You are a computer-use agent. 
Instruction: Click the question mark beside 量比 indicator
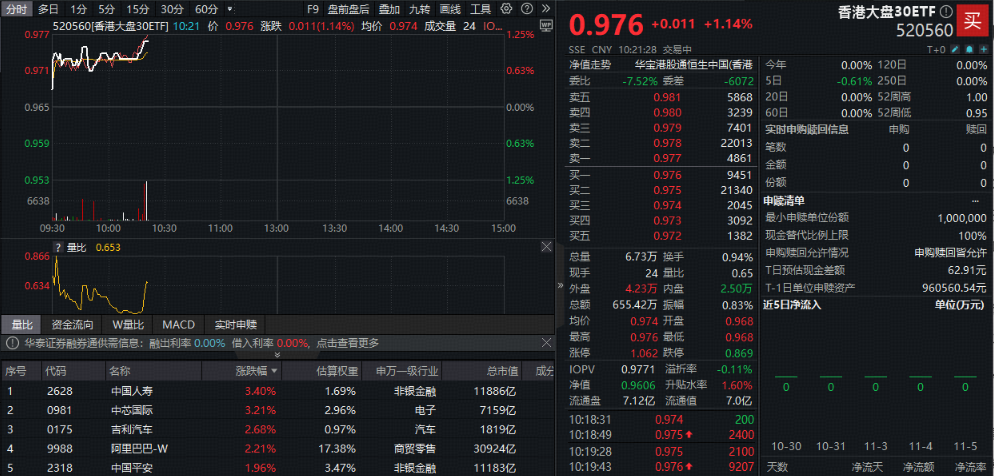58,247
